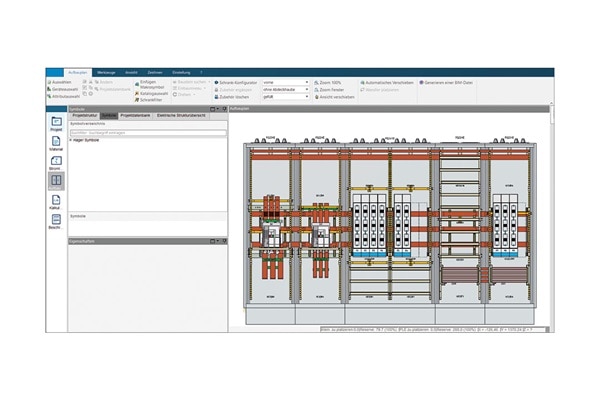
Task: Select the Aufbauplan sidebar icon
Action: pos(56,180)
